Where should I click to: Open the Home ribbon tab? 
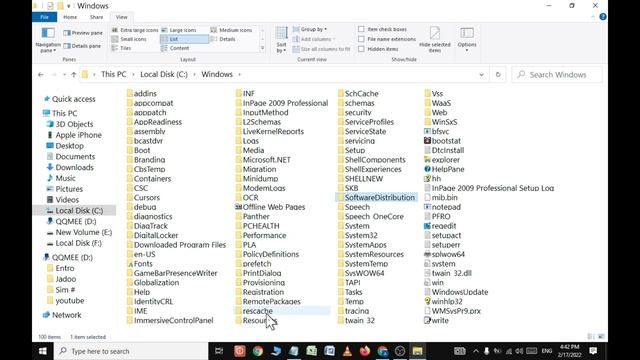tap(70, 17)
